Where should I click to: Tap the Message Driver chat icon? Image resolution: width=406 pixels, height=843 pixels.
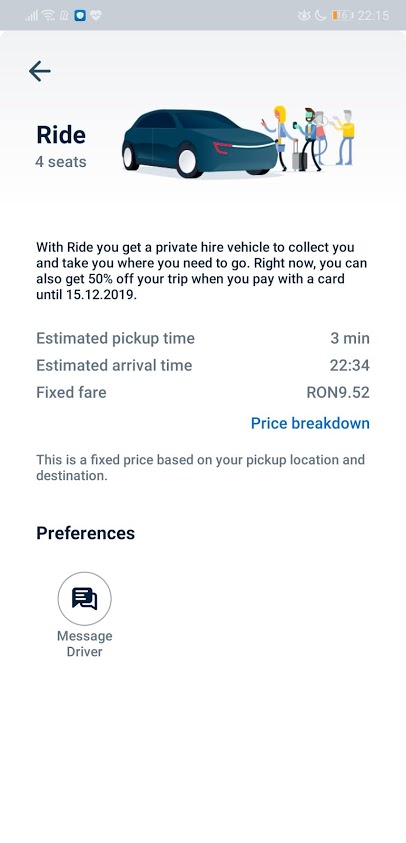pyautogui.click(x=84, y=598)
